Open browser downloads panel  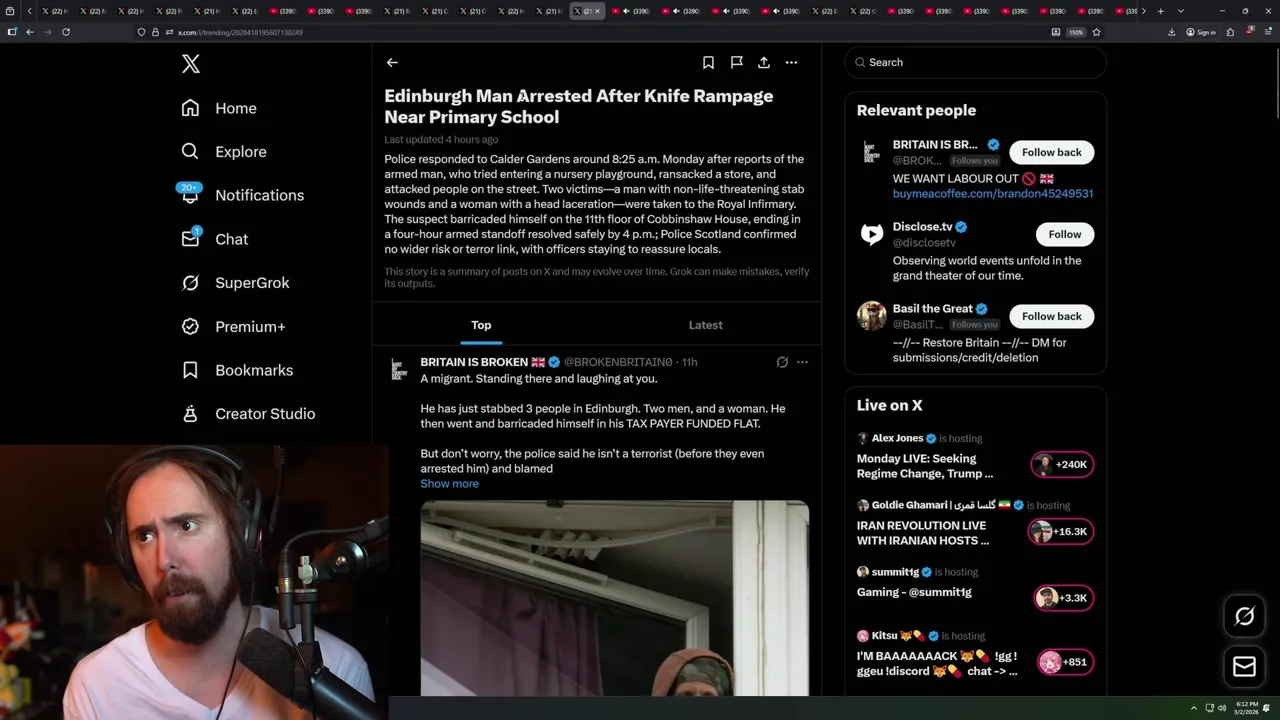[1172, 32]
